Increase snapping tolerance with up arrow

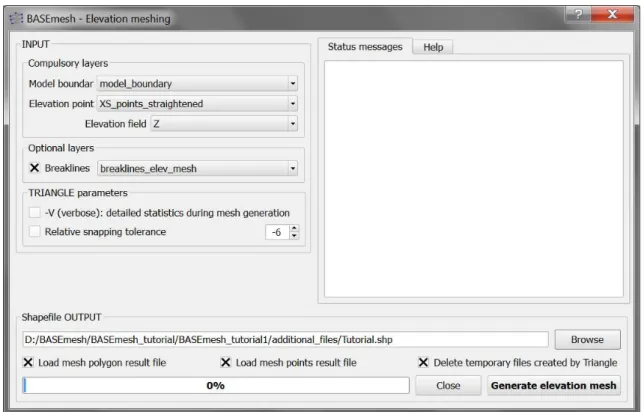pyautogui.click(x=294, y=228)
